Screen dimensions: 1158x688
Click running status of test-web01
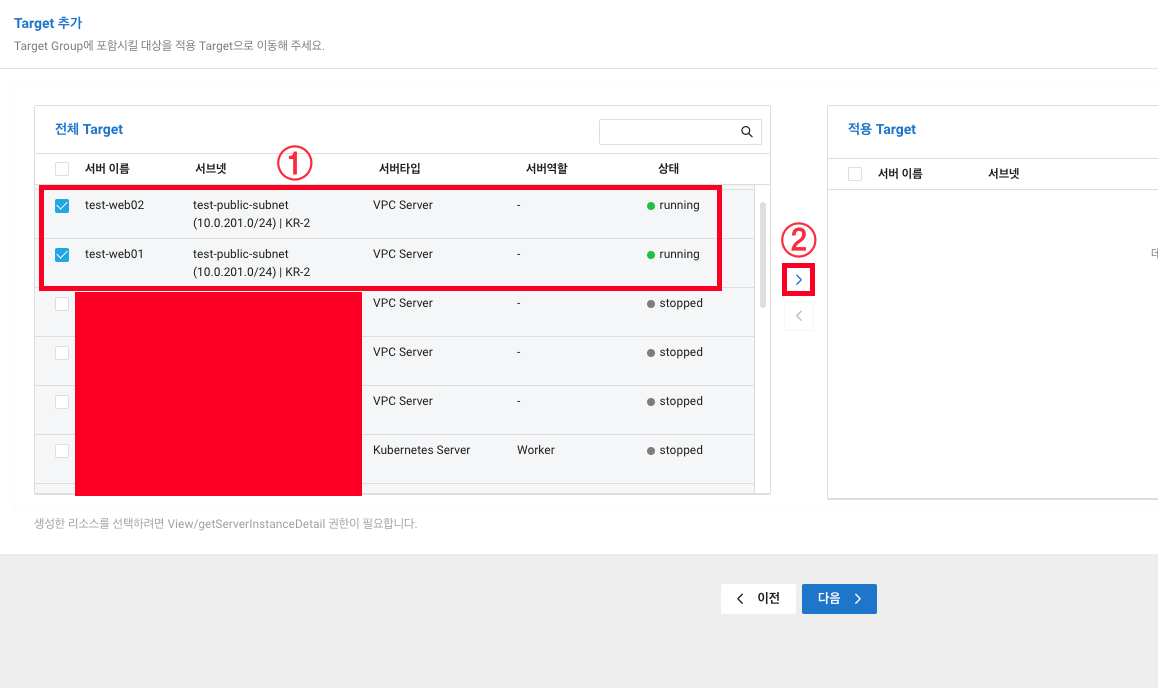click(673, 254)
